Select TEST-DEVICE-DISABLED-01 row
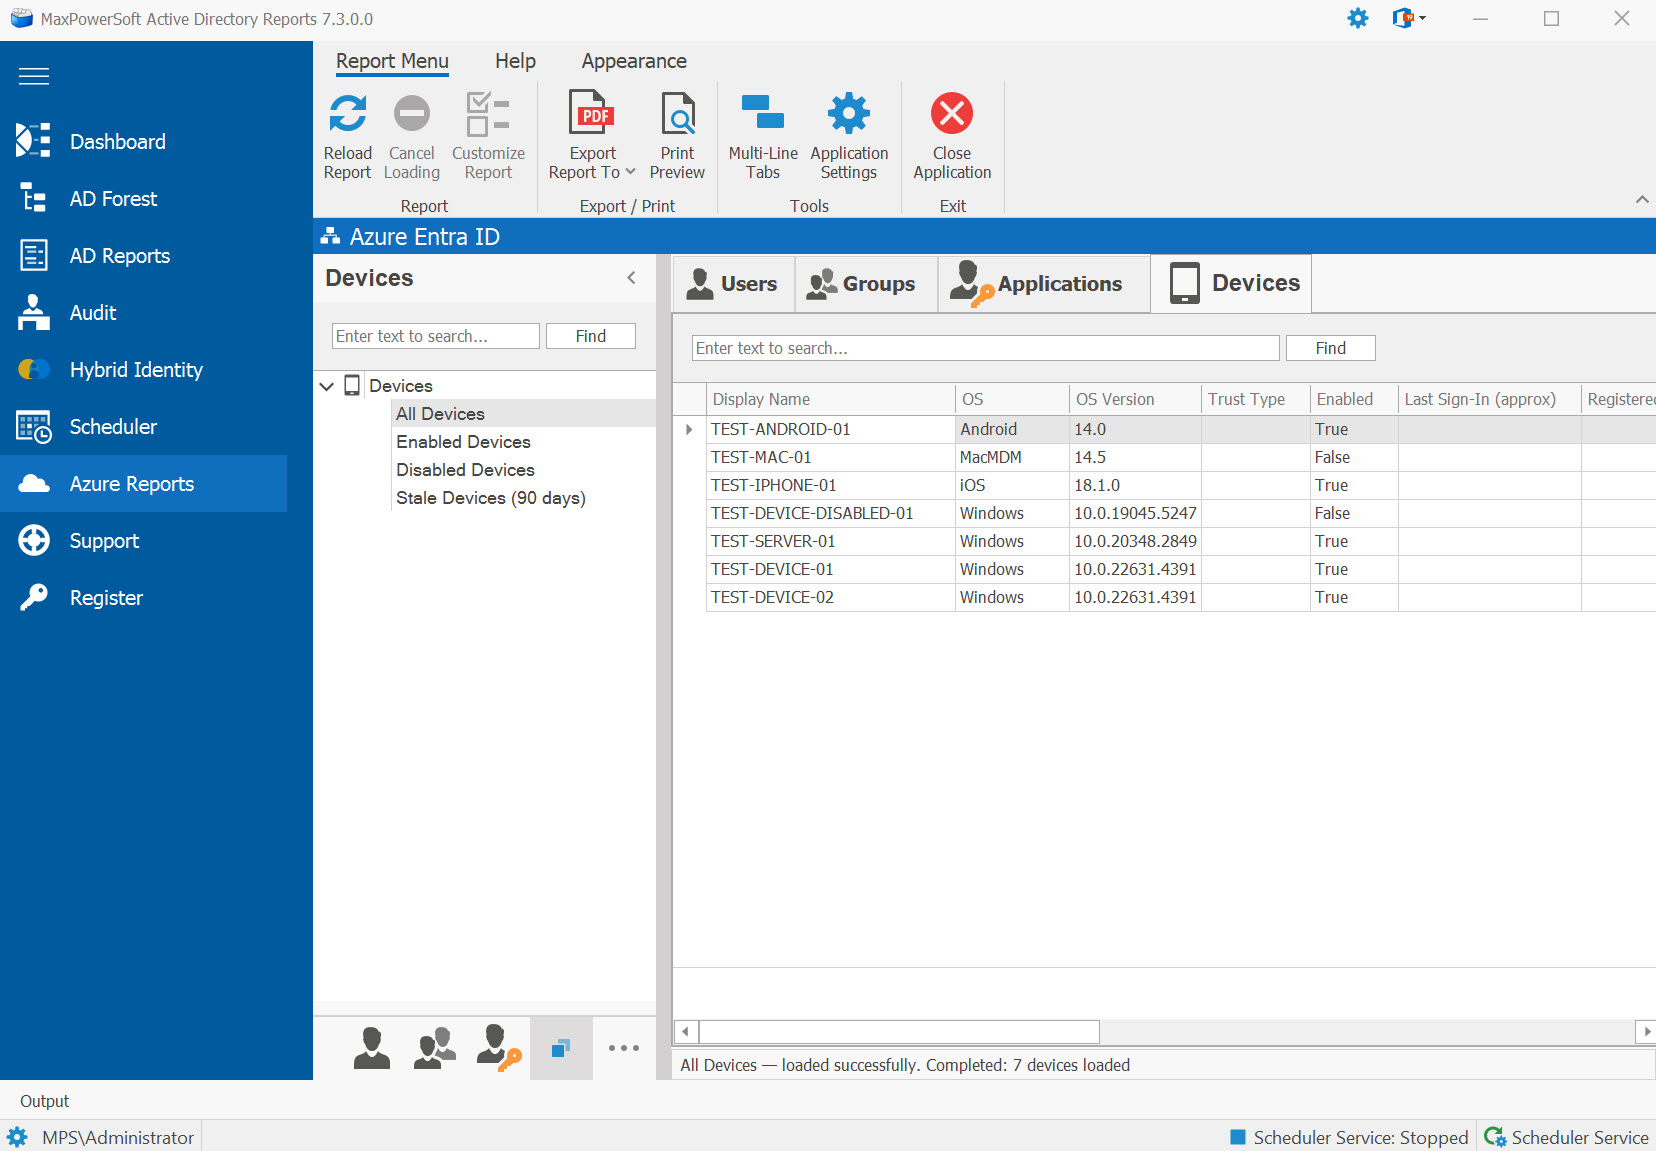This screenshot has width=1656, height=1151. point(1164,513)
